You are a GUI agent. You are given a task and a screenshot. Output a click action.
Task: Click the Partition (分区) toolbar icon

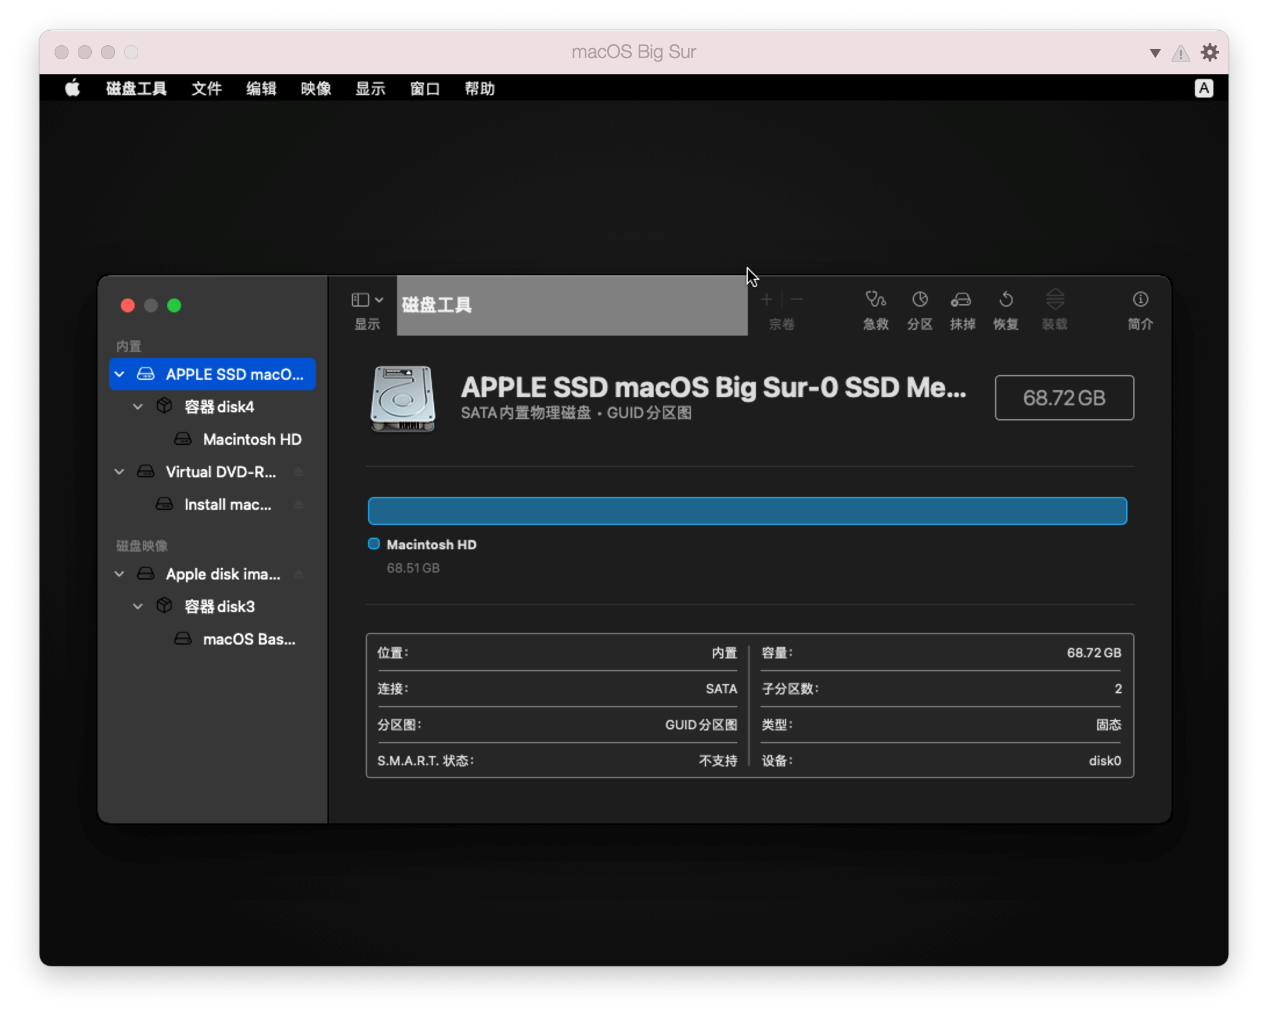pos(920,299)
